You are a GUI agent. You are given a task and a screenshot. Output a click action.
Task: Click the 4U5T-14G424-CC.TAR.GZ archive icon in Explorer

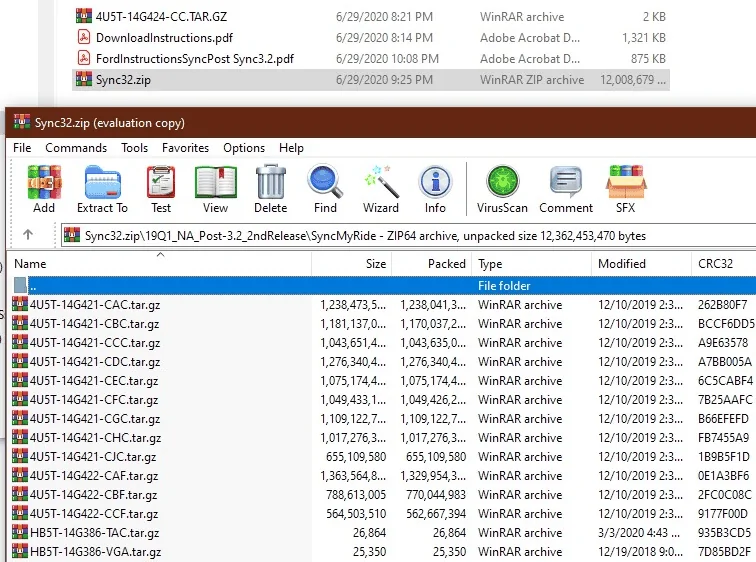pos(84,15)
